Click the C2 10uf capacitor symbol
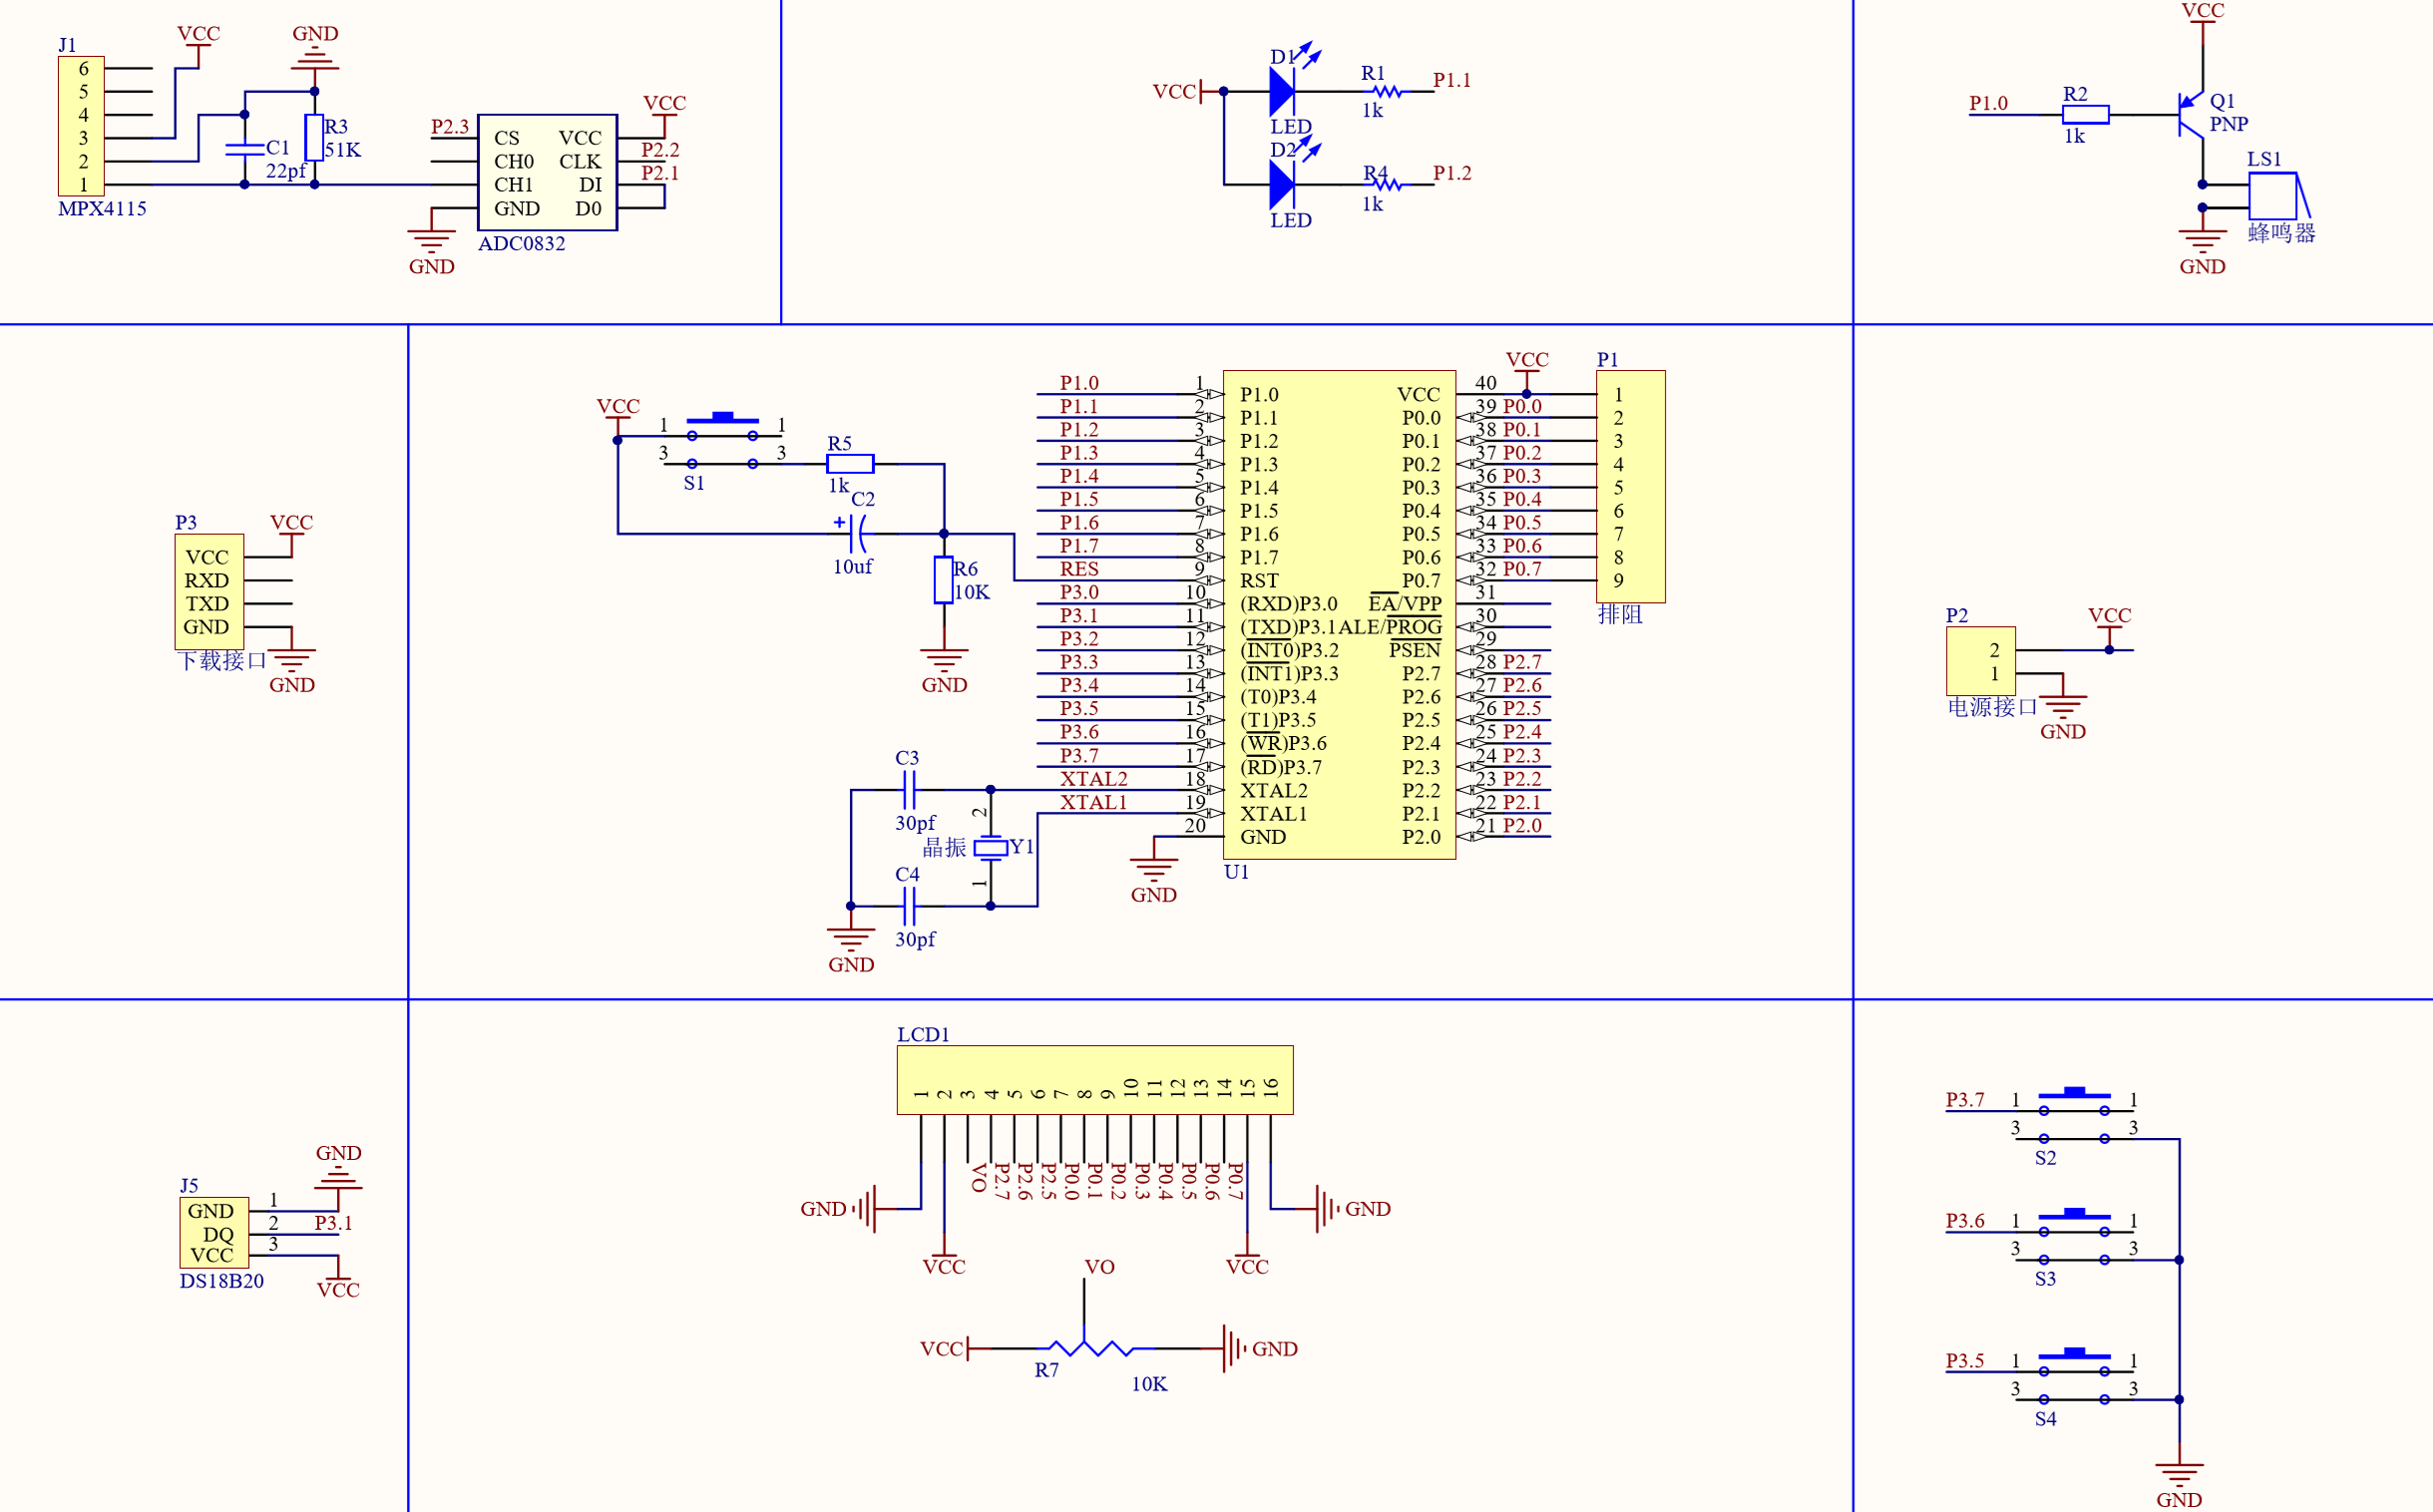This screenshot has width=2433, height=1512. (858, 534)
